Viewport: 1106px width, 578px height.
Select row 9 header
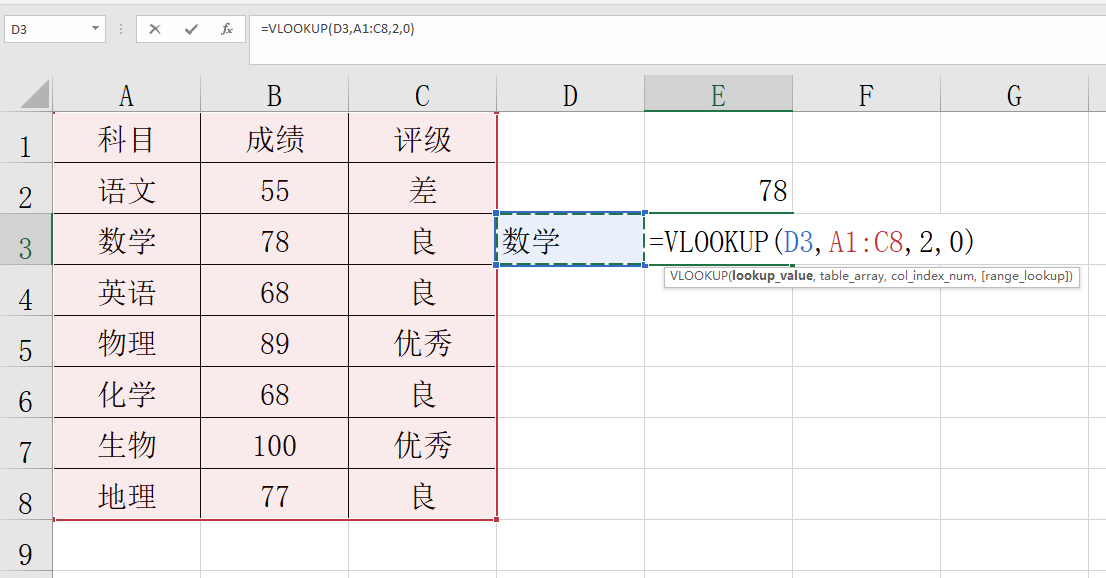point(26,545)
